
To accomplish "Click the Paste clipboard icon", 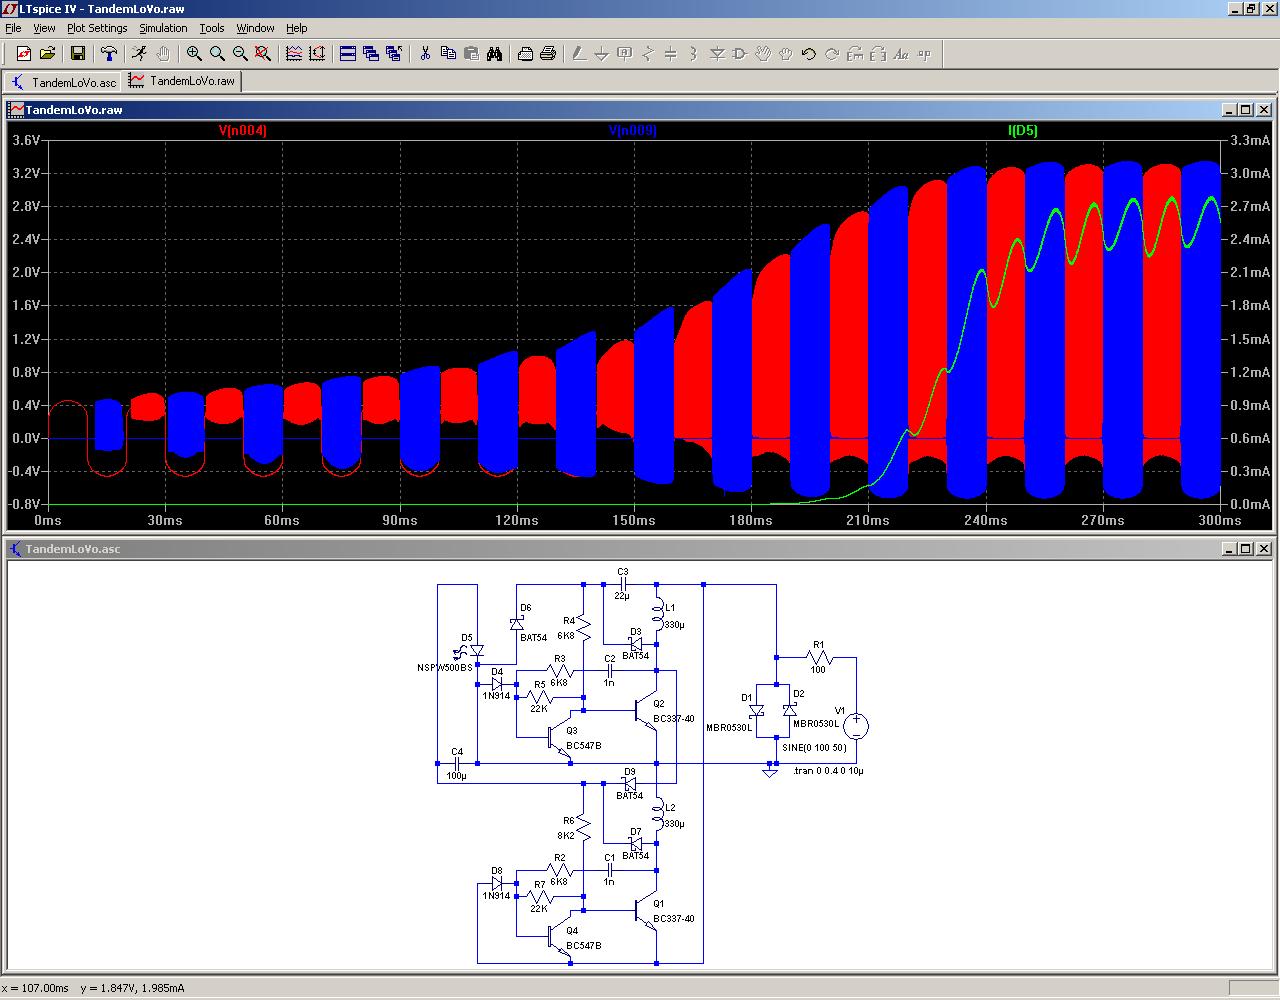I will (471, 54).
